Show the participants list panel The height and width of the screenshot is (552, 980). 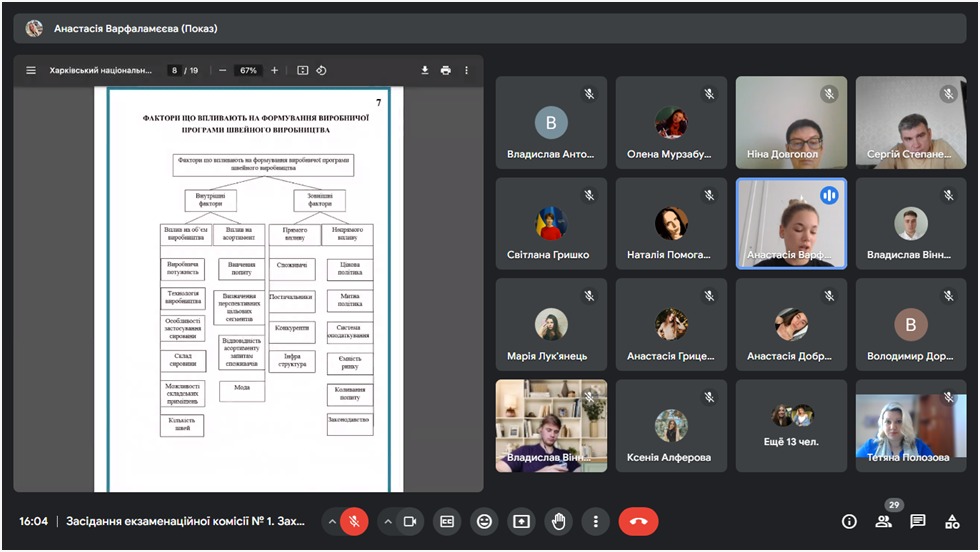point(883,521)
